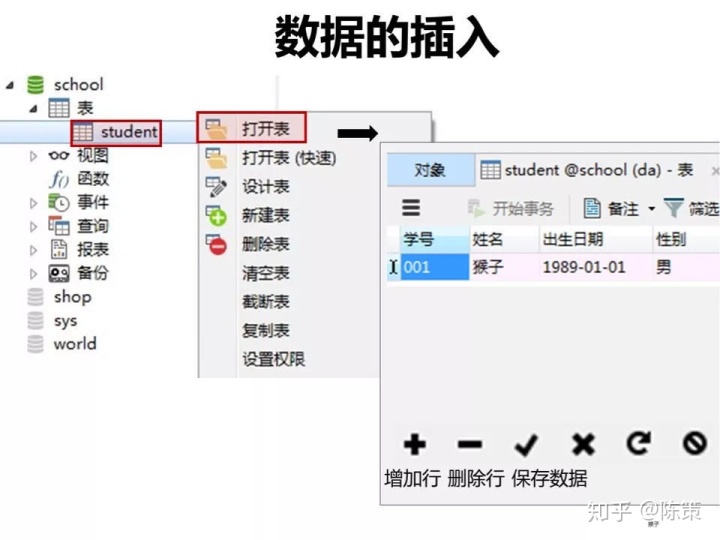Switch to the 对象 tab

click(x=430, y=170)
